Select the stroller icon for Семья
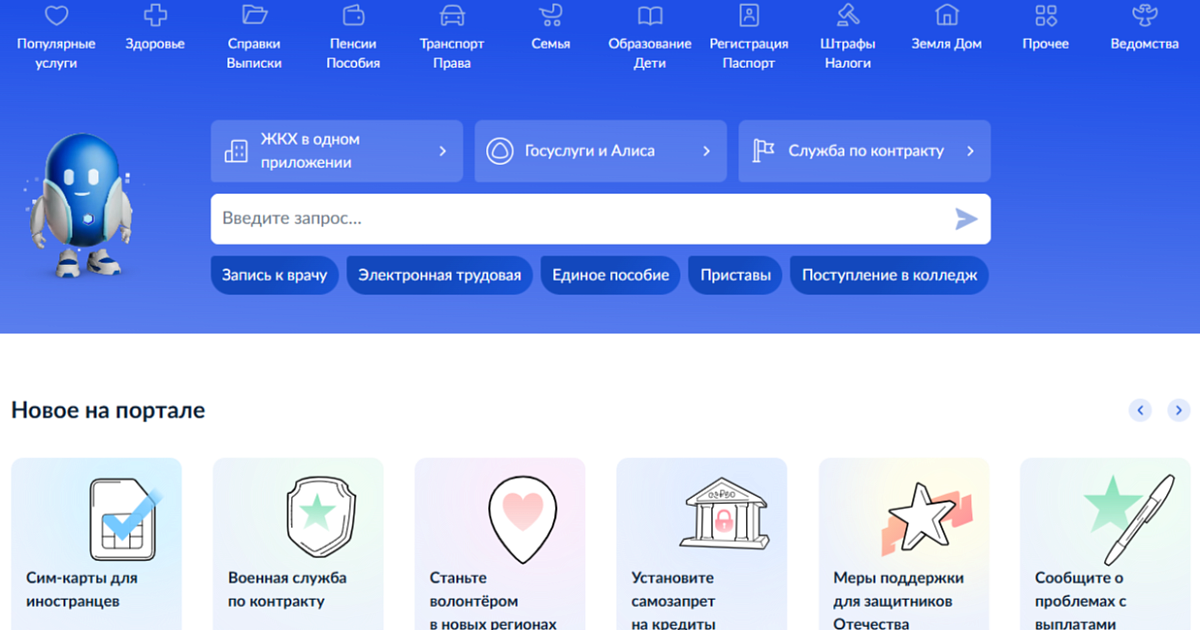Viewport: 1200px width, 630px height. pos(551,15)
